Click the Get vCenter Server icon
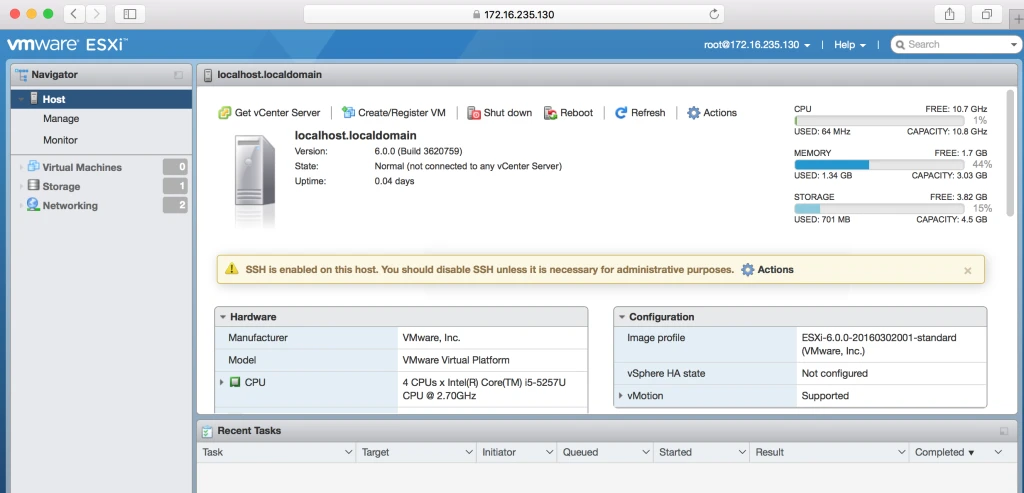Image resolution: width=1024 pixels, height=493 pixels. click(224, 113)
